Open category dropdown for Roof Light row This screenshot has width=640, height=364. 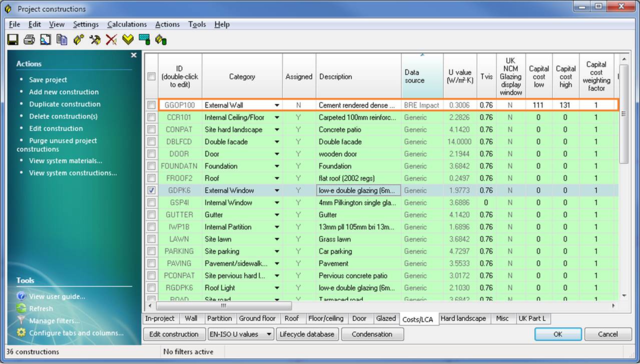coord(277,288)
